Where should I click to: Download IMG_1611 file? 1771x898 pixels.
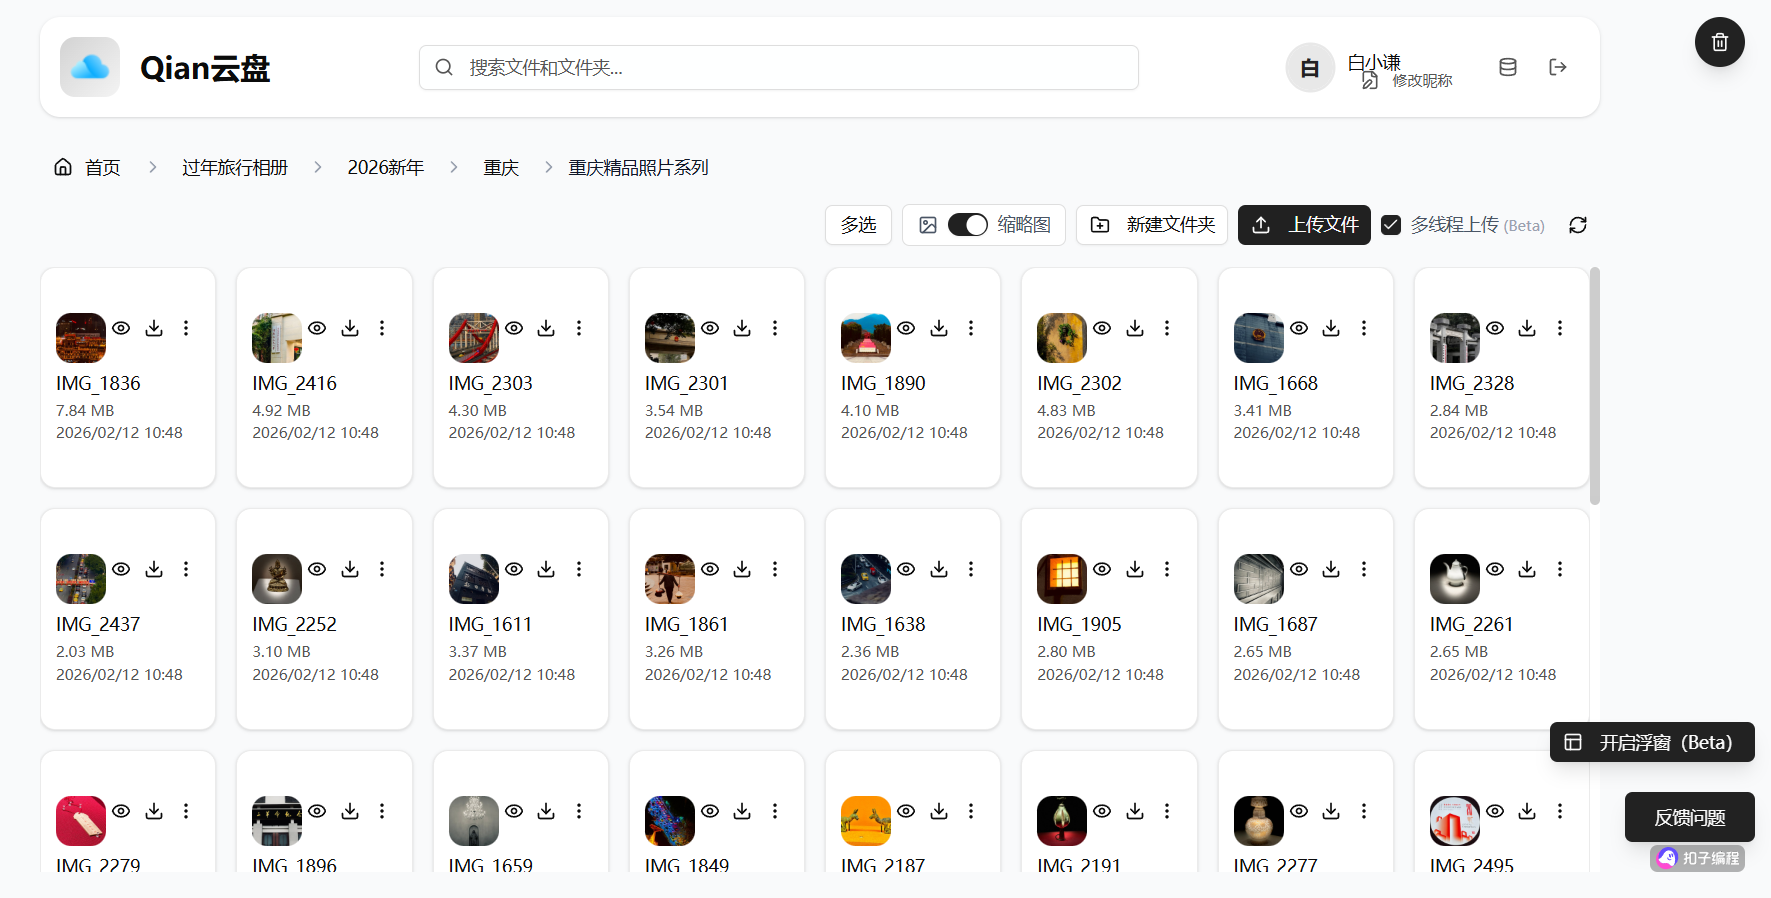tap(546, 569)
